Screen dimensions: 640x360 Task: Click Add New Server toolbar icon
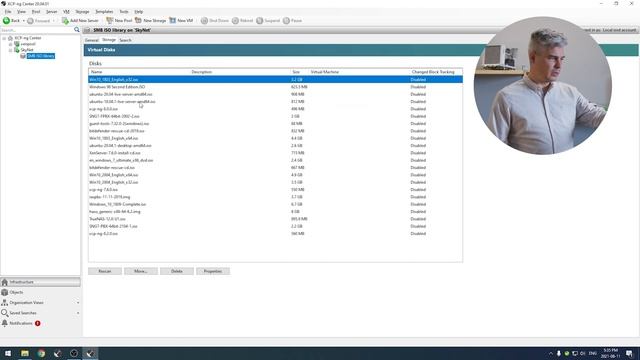65,20
